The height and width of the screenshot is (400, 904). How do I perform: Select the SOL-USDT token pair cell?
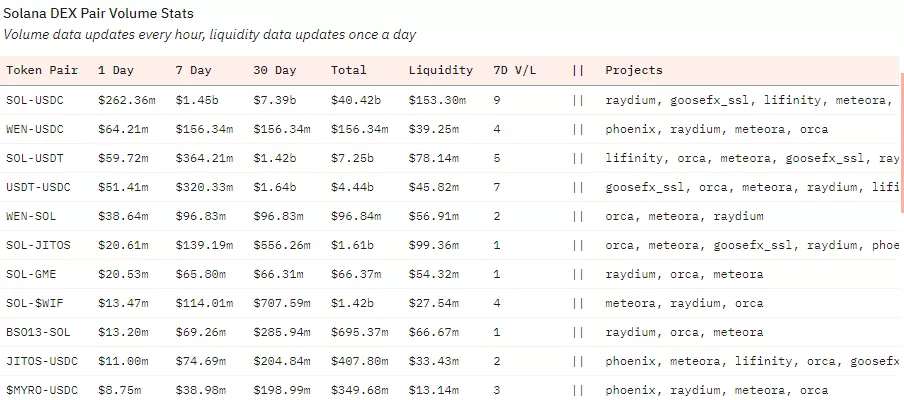point(36,158)
